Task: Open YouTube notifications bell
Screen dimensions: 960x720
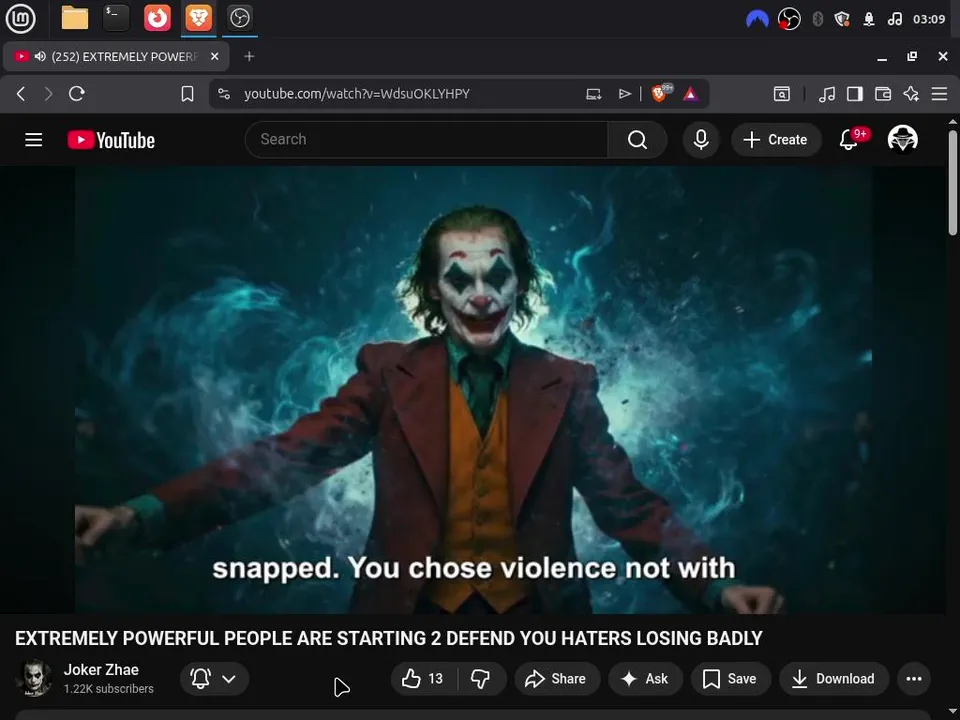Action: coord(849,140)
